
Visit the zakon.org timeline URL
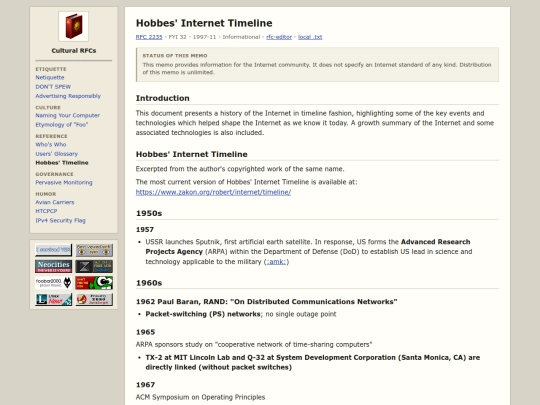click(x=213, y=192)
